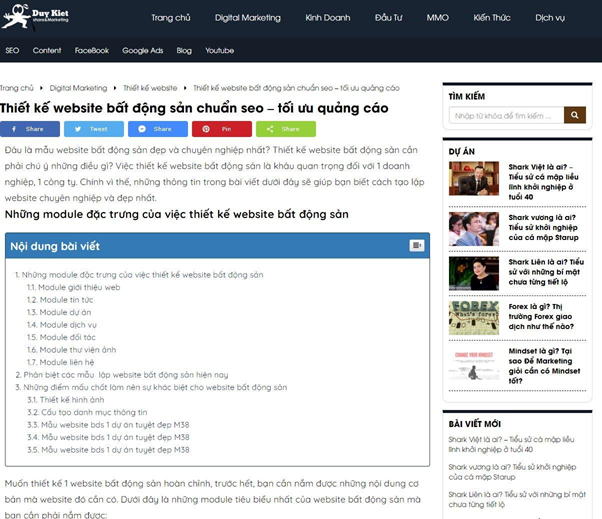This screenshot has width=602, height=519.
Task: Tweet the article using the Twitter button
Action: tap(94, 129)
